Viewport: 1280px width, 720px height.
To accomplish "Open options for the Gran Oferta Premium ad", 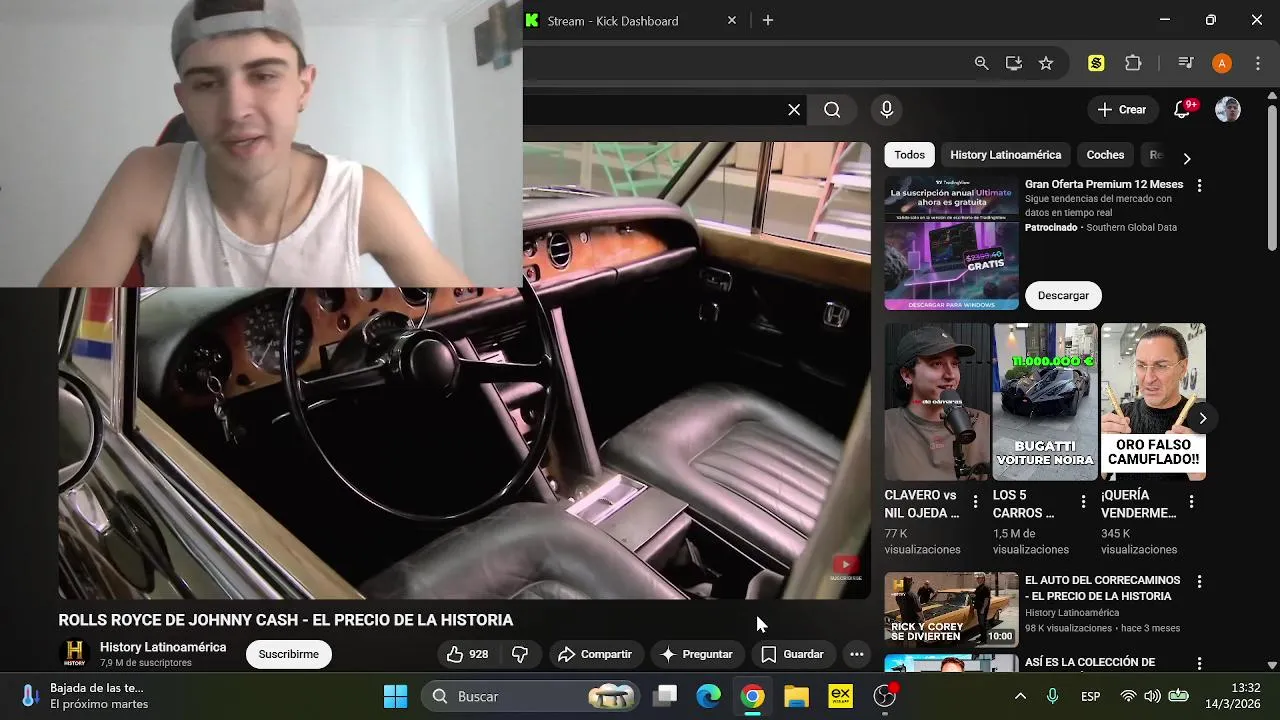I will point(1199,185).
